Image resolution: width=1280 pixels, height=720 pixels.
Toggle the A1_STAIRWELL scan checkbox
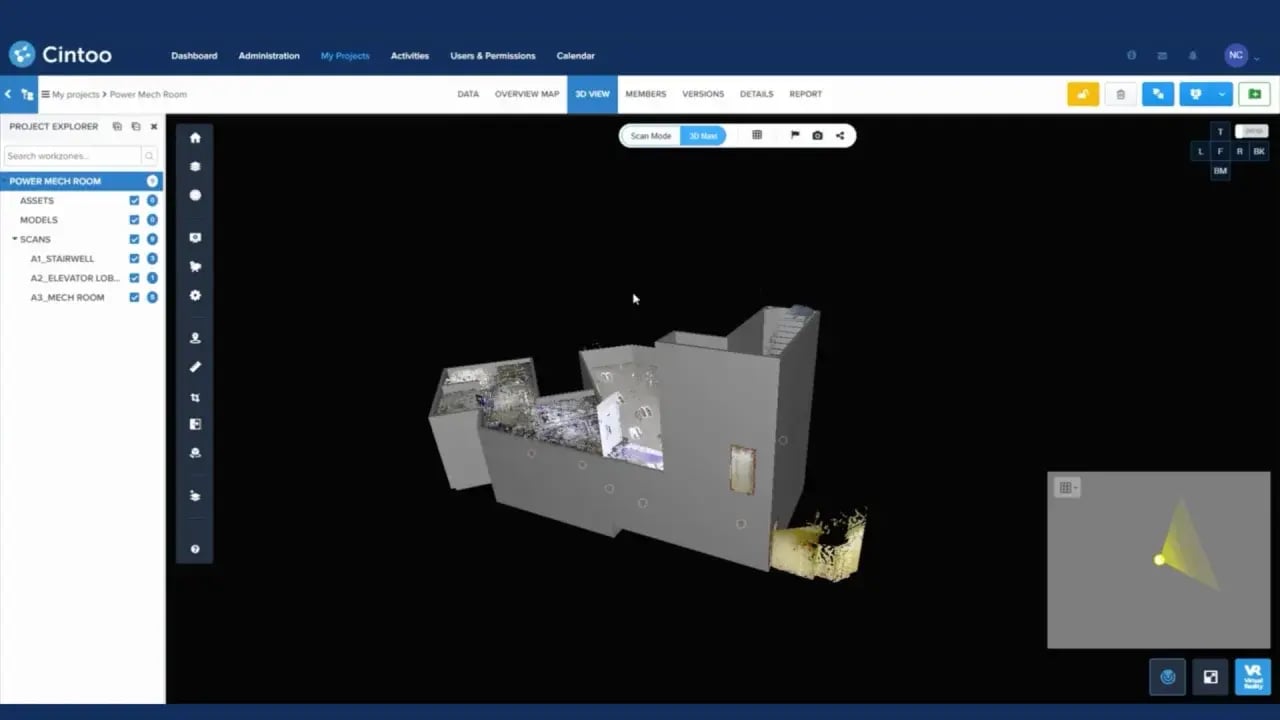tap(134, 259)
